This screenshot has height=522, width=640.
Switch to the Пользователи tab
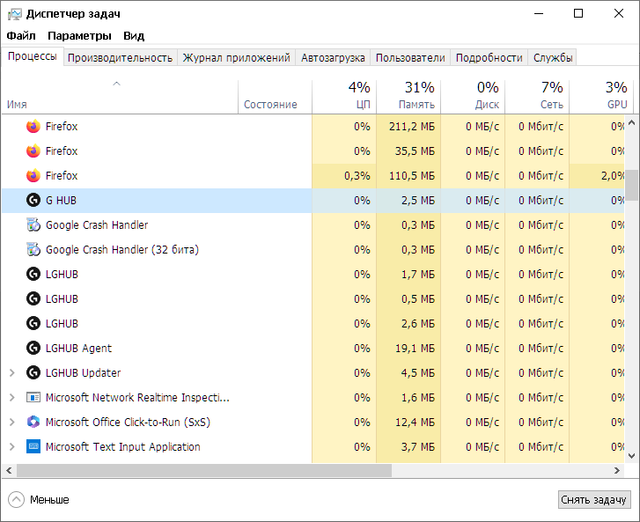coord(410,58)
